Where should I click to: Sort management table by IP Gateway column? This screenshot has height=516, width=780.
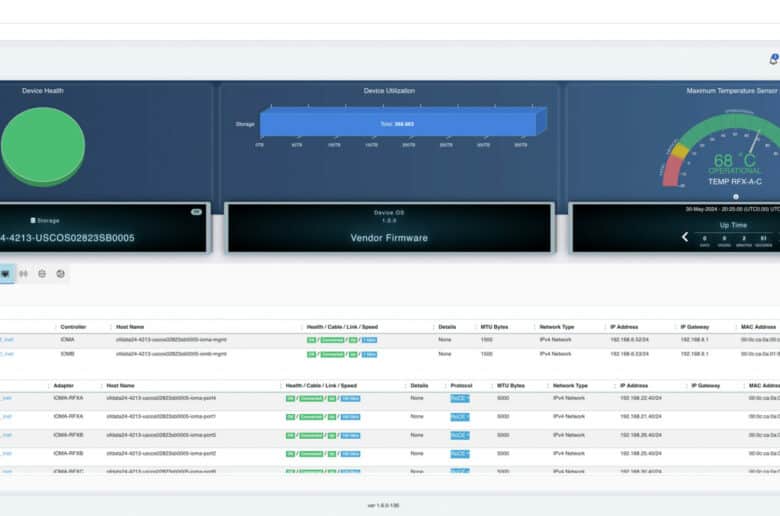(x=694, y=327)
